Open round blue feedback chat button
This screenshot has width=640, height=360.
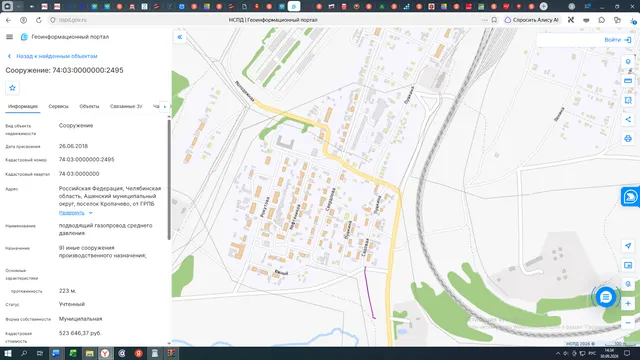point(606,297)
